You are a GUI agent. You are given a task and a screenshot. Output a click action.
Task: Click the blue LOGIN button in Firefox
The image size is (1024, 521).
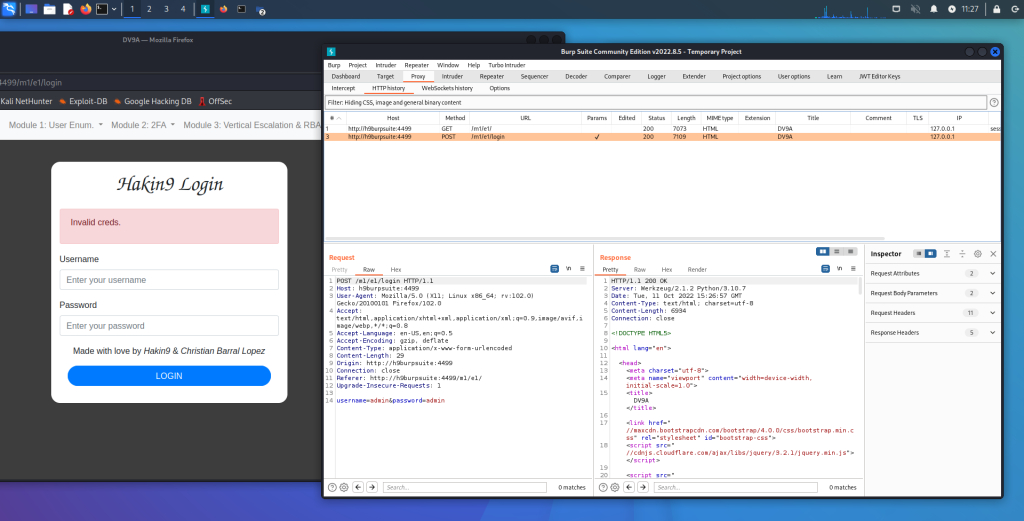point(169,376)
